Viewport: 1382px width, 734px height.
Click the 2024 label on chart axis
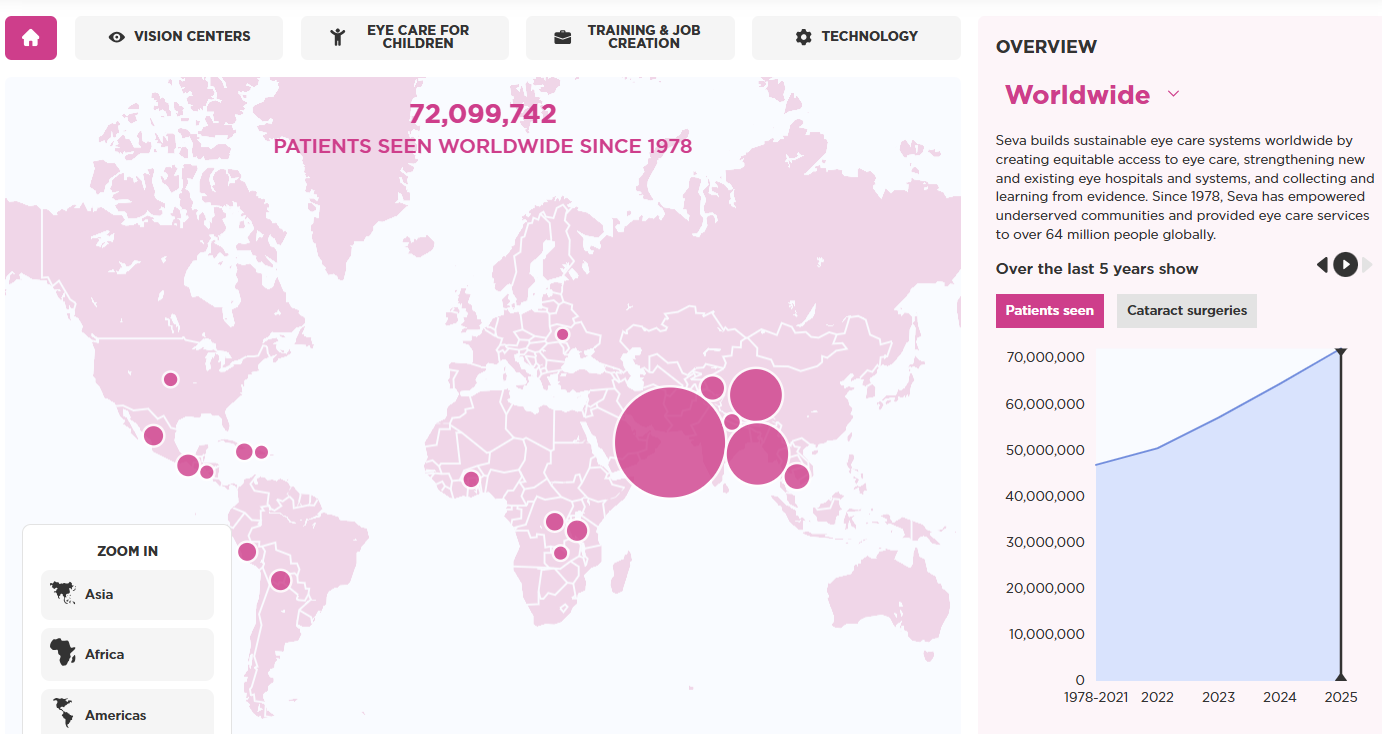[1280, 697]
